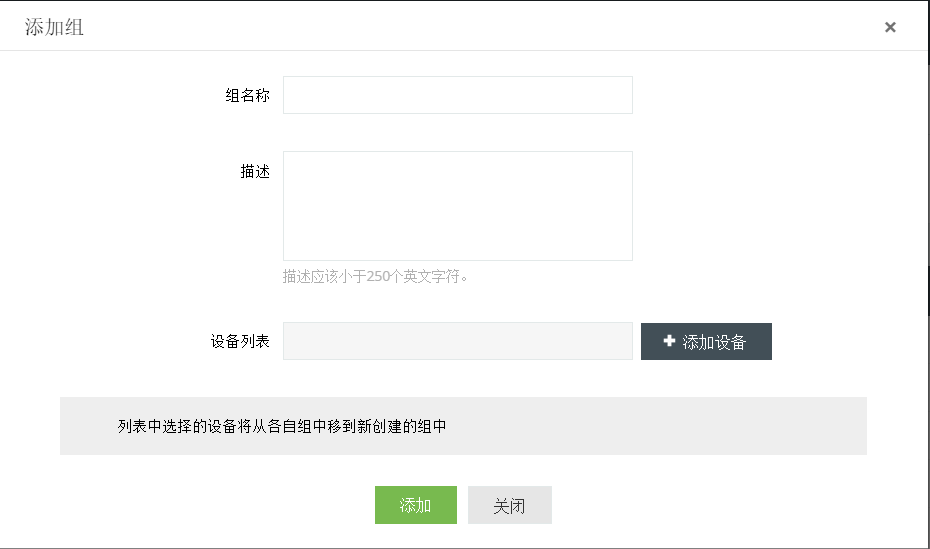This screenshot has height=549, width=930.
Task: Click the 添加组 dialog title
Action: point(54,28)
